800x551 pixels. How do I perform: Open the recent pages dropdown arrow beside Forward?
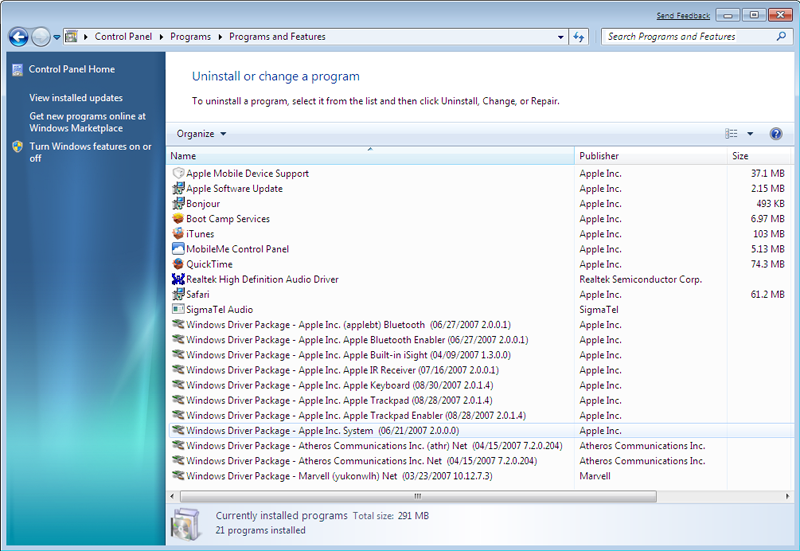point(57,37)
